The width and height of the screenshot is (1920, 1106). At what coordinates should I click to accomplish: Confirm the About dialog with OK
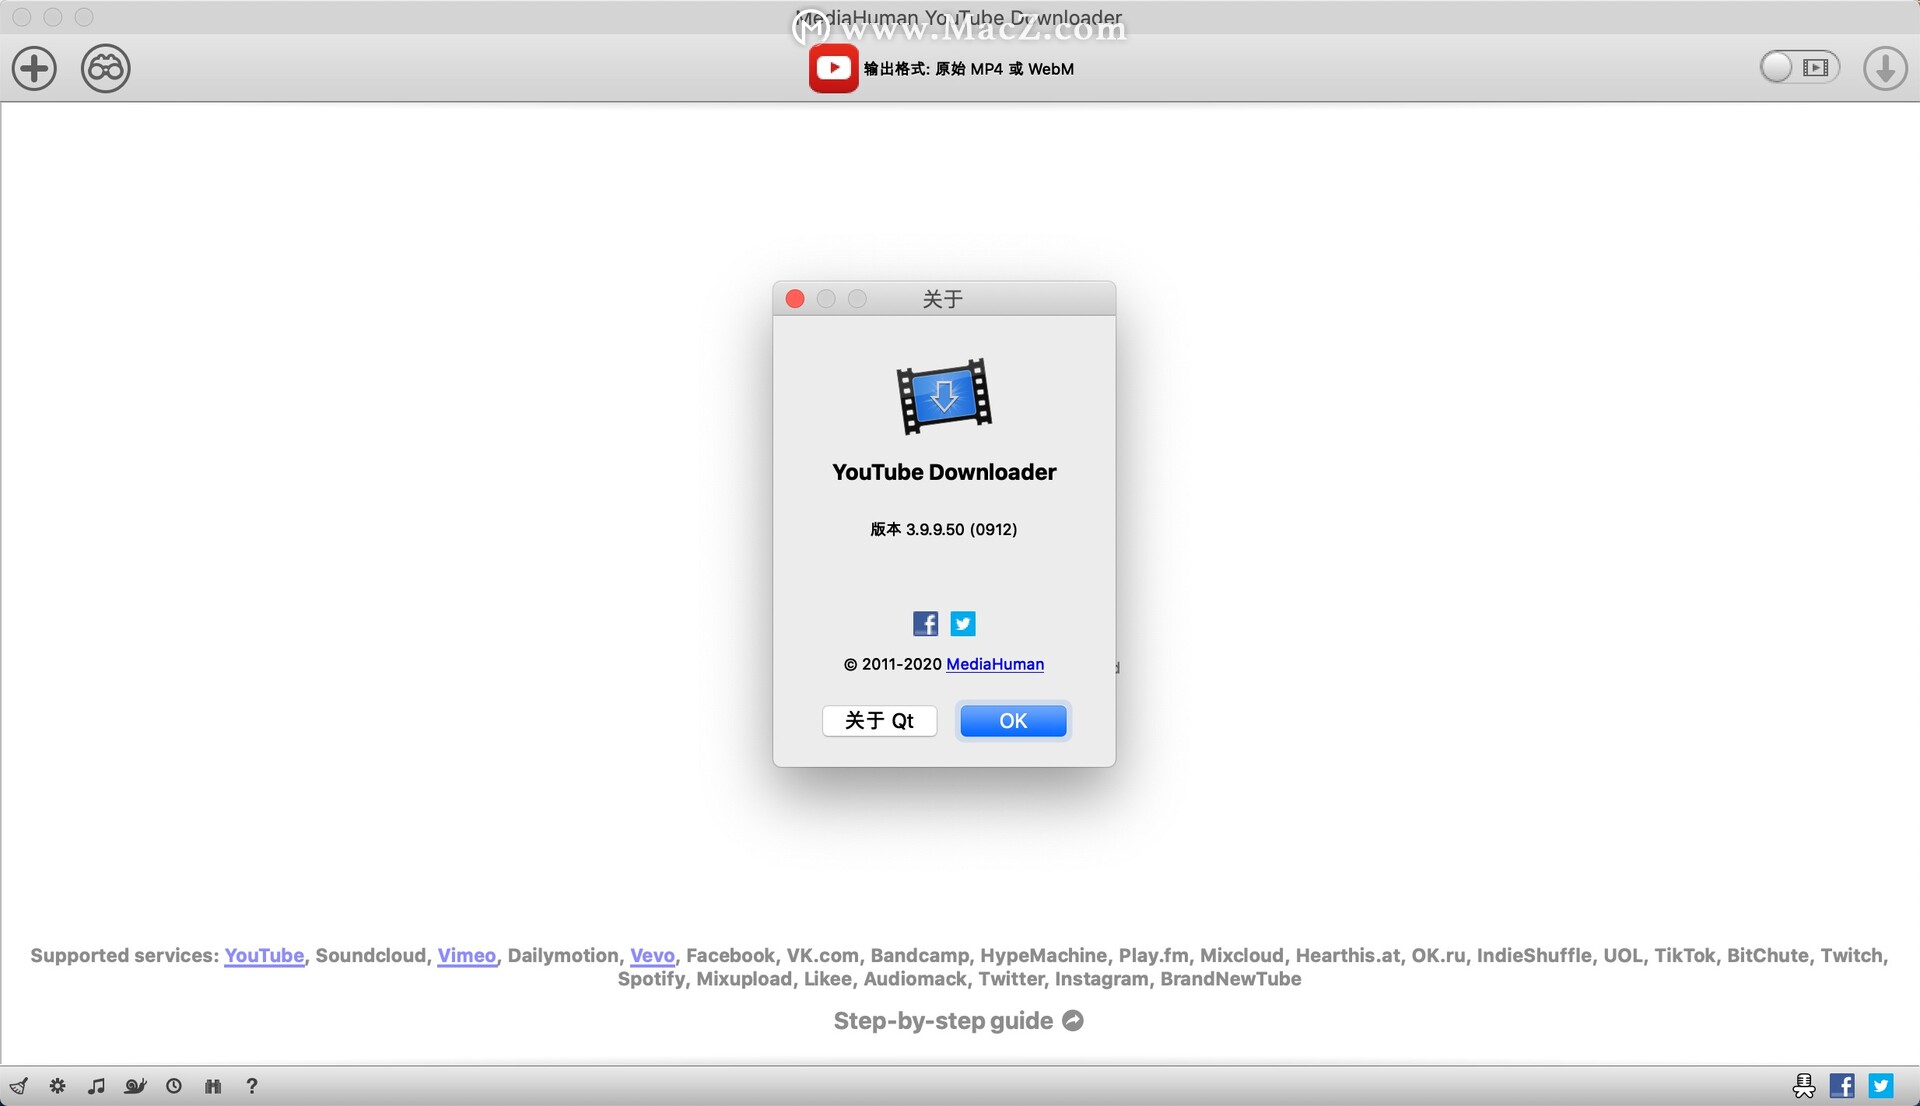click(1013, 721)
